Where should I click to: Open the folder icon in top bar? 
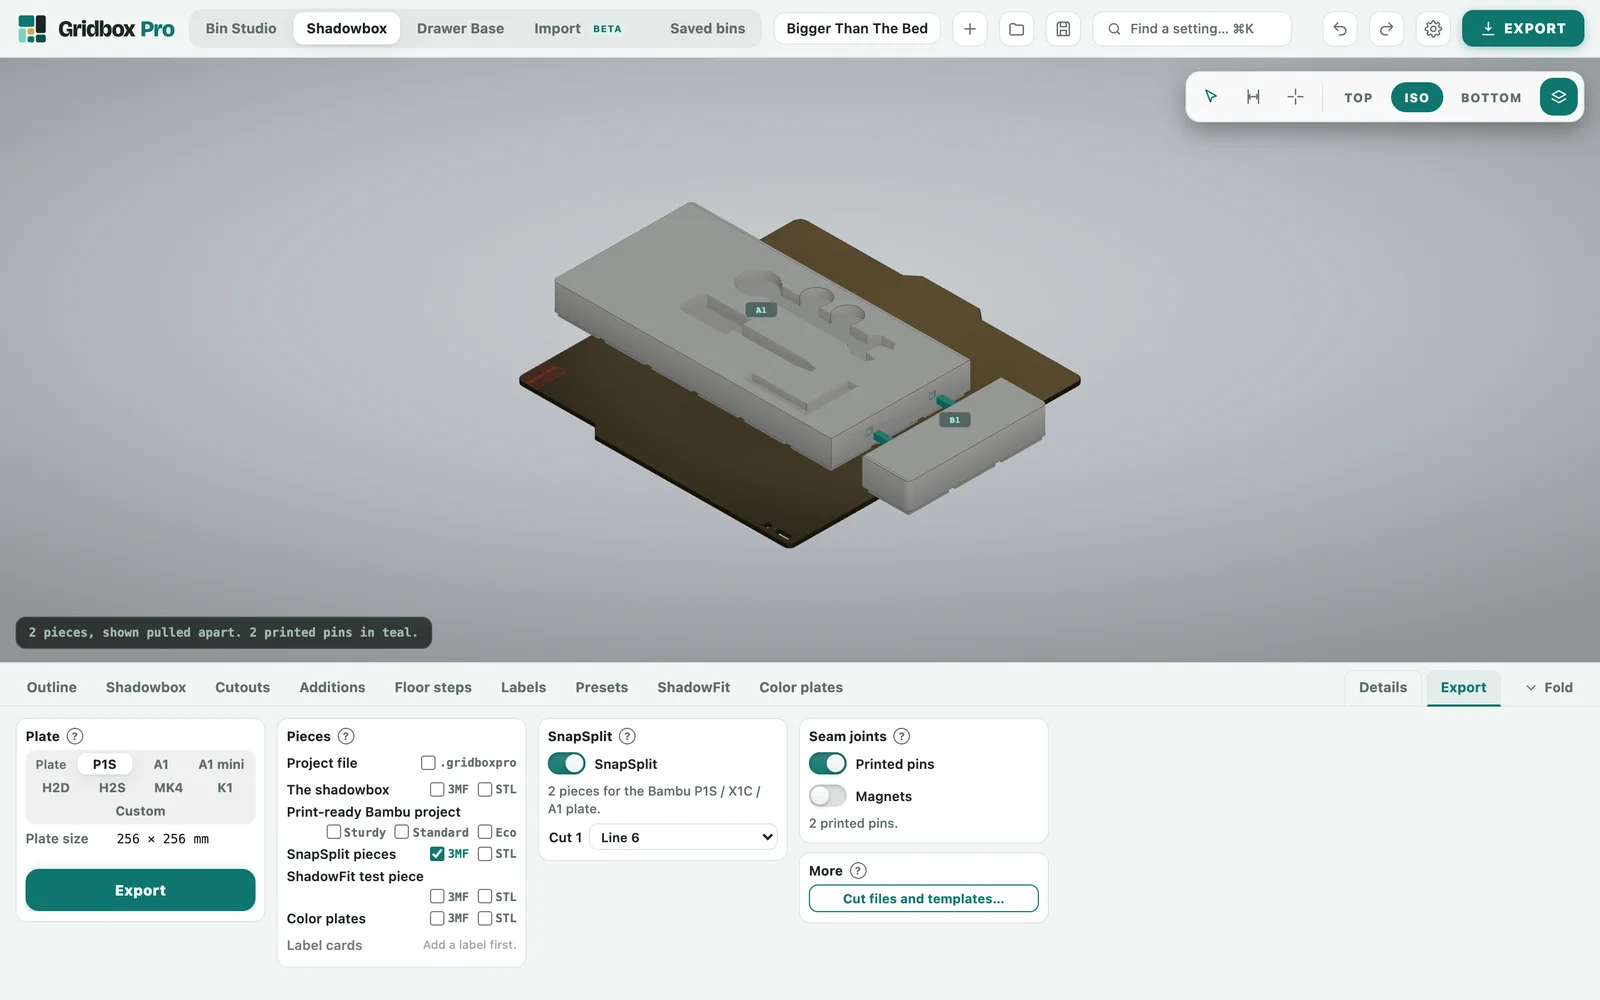point(1016,29)
